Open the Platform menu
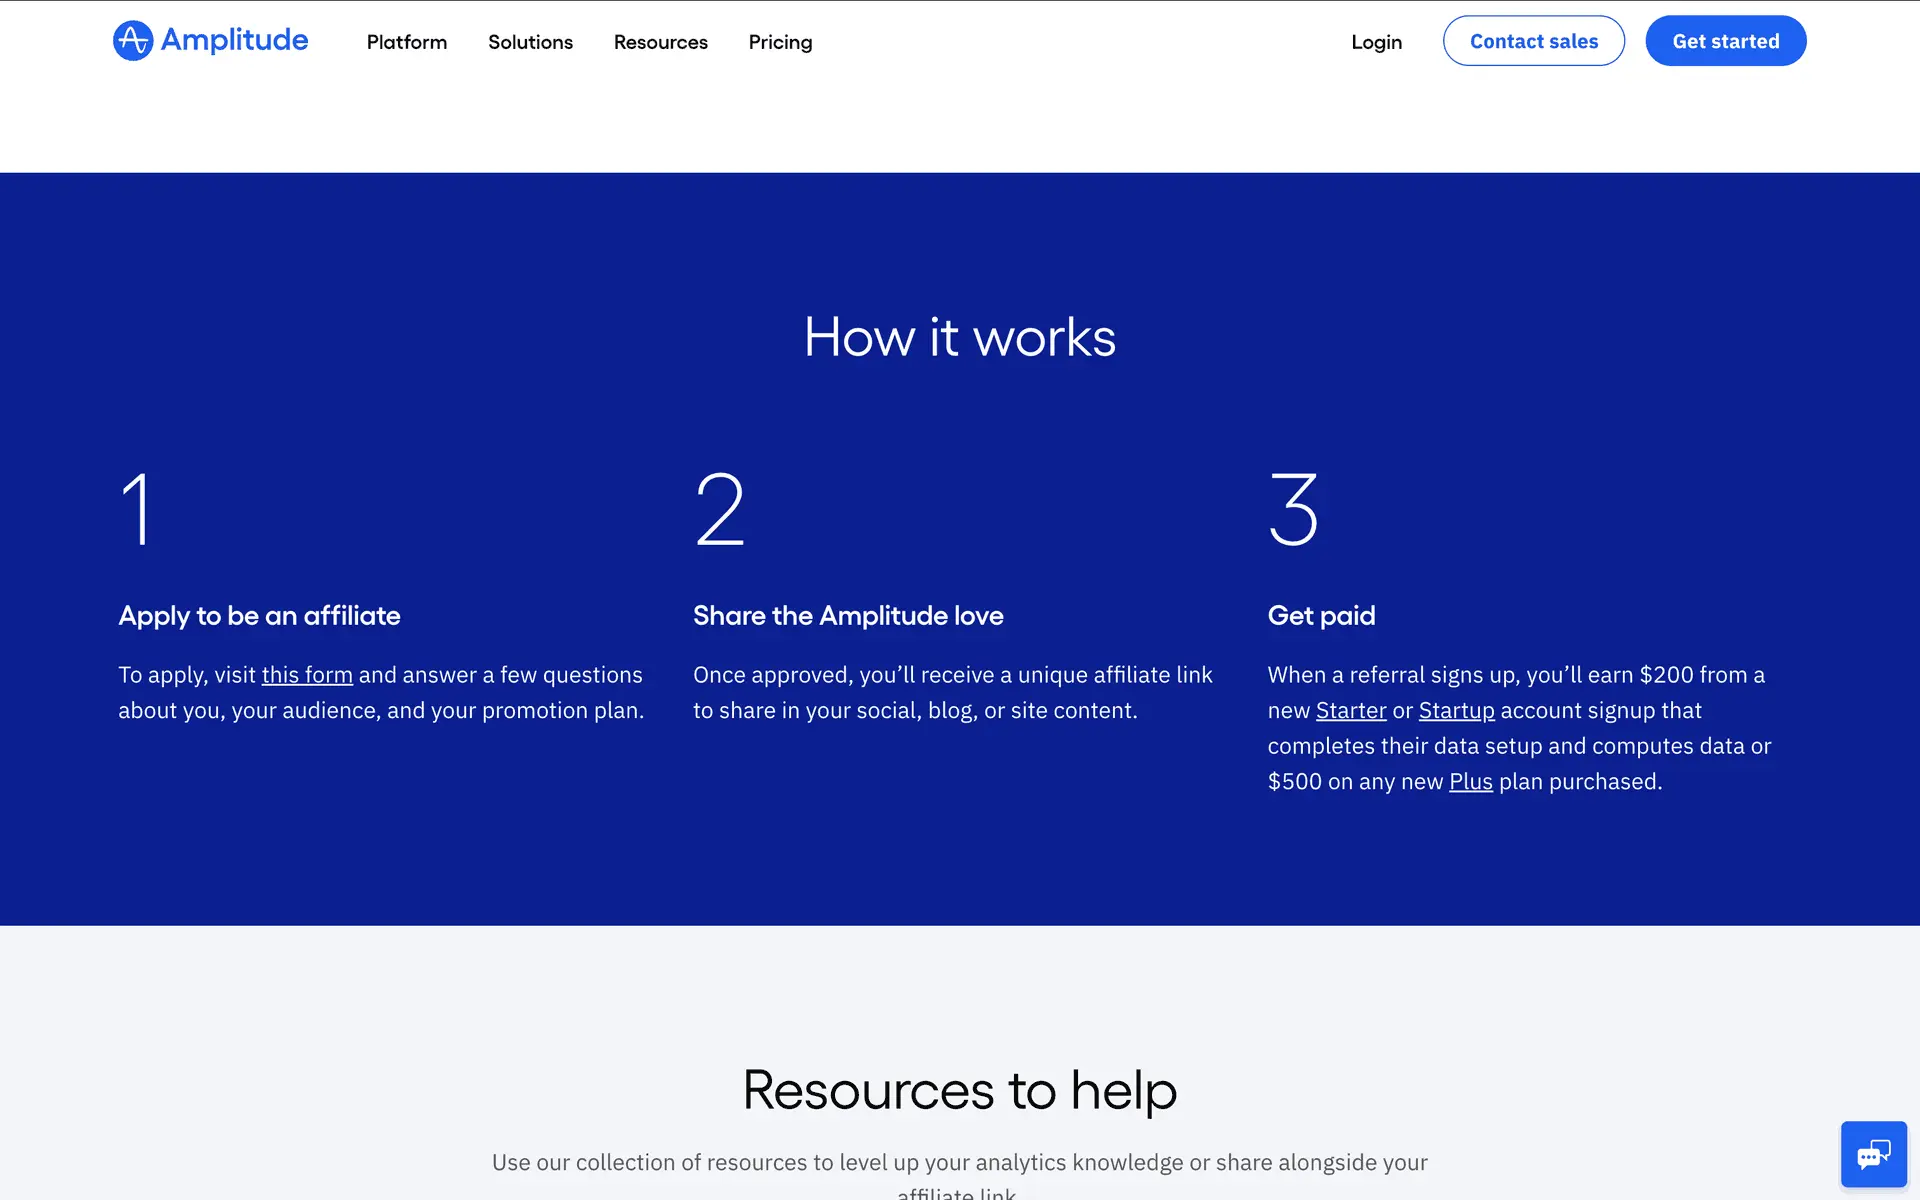This screenshot has width=1920, height=1200. (406, 42)
